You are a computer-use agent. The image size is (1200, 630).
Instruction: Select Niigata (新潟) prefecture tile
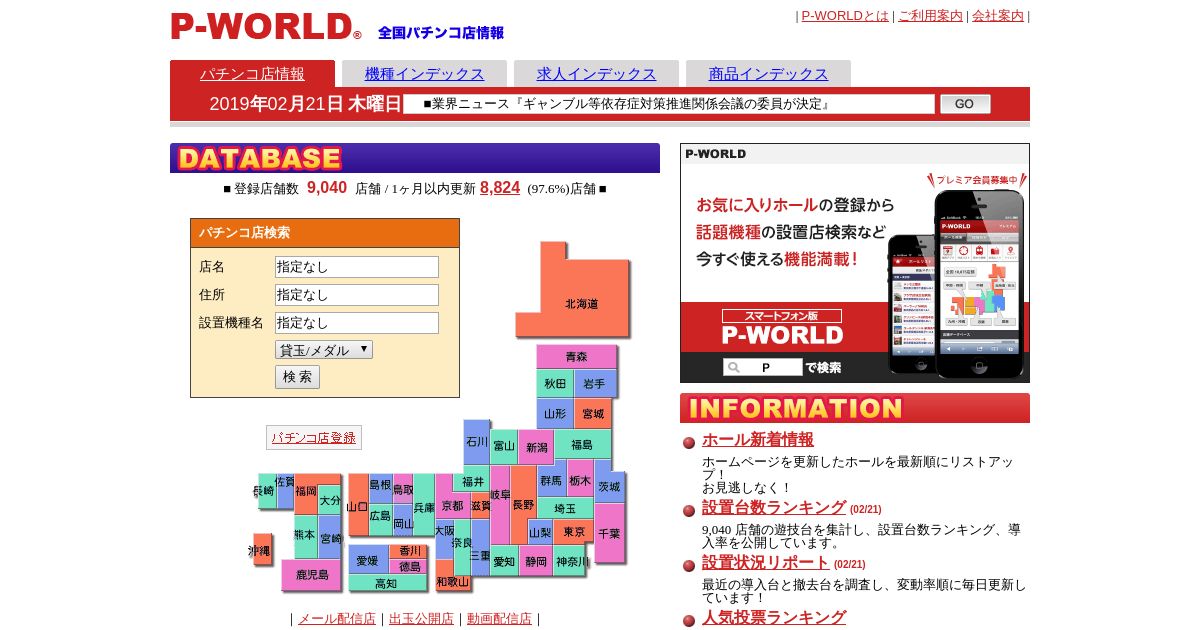point(537,446)
